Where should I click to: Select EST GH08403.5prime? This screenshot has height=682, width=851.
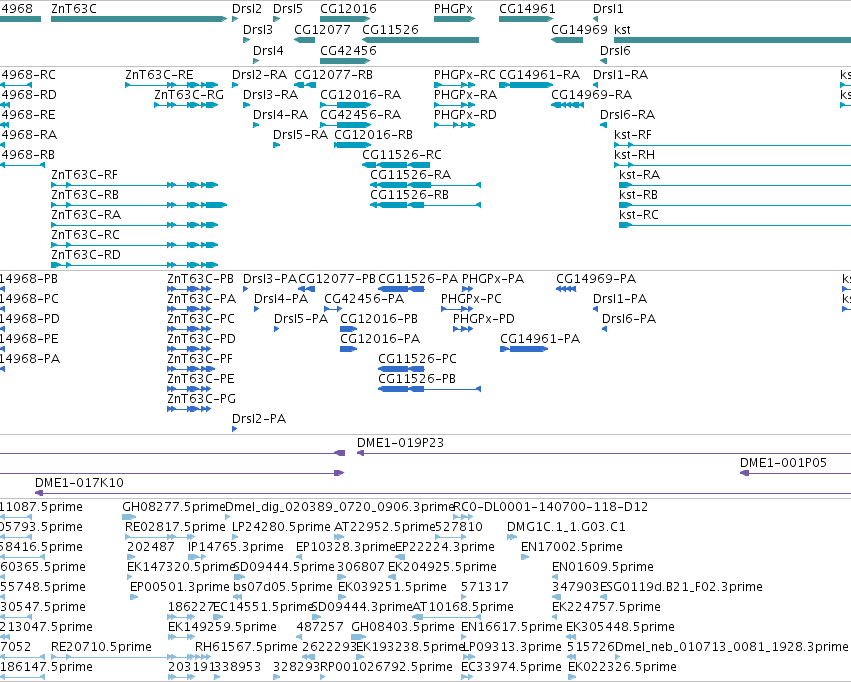[403, 626]
